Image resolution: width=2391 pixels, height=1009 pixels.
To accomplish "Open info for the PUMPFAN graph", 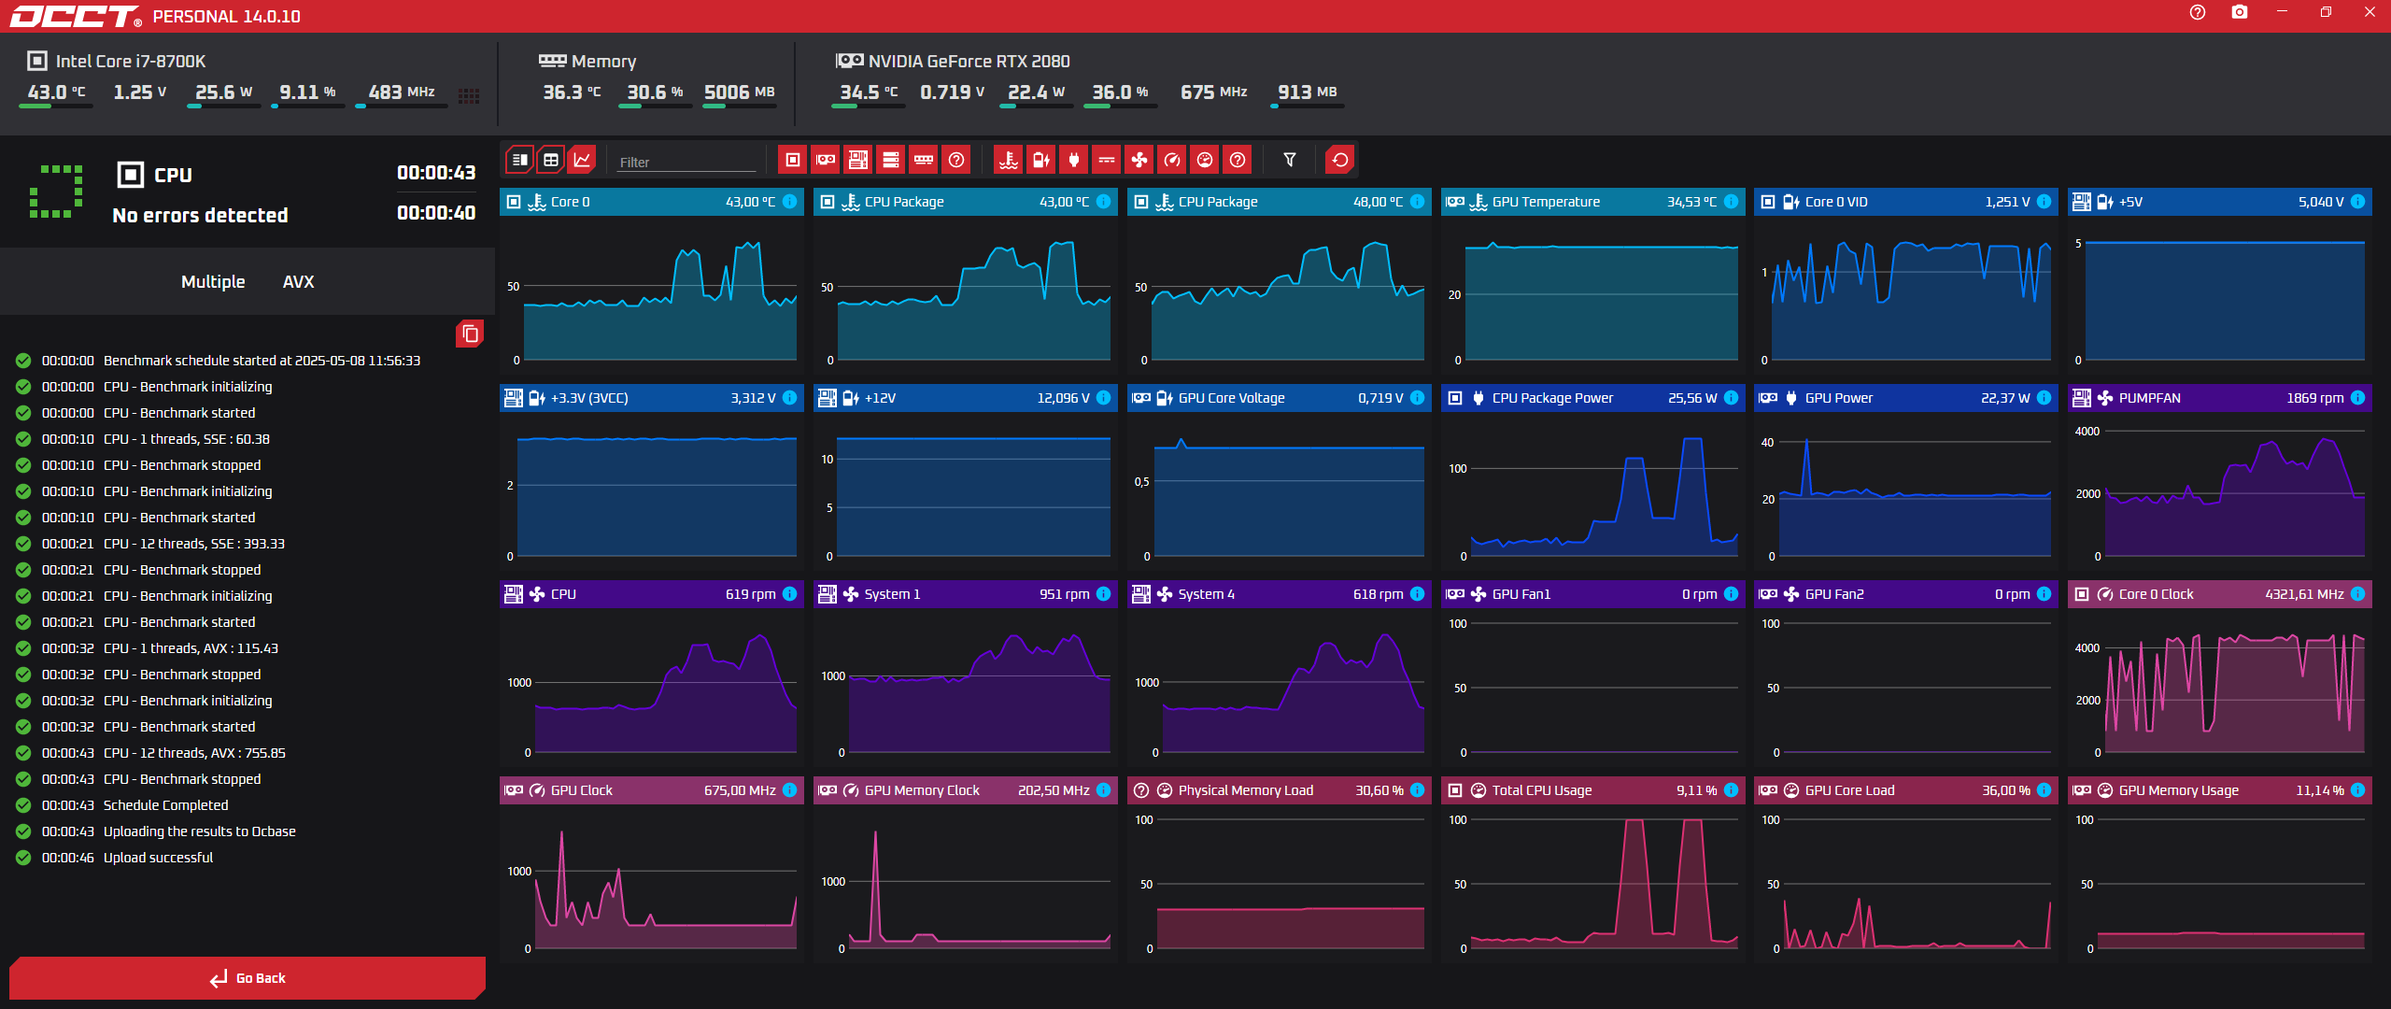I will pos(2358,398).
